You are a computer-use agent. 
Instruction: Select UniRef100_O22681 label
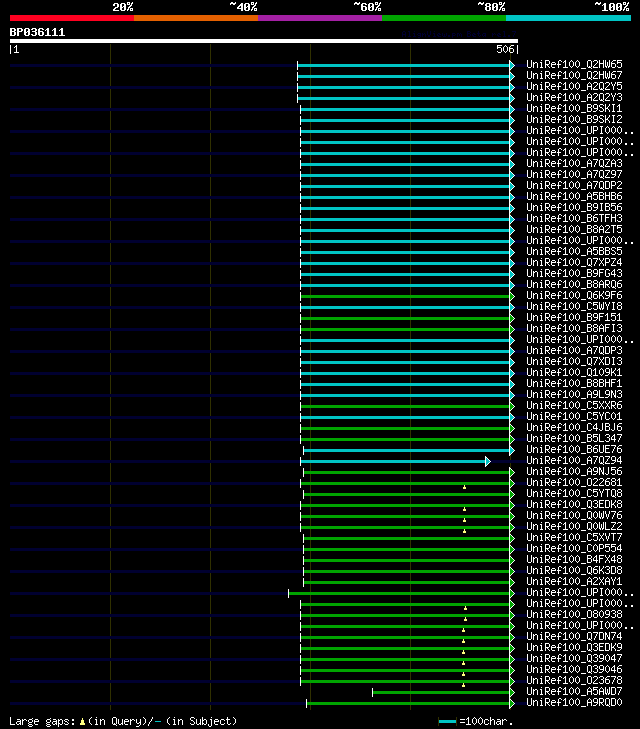coord(574,483)
